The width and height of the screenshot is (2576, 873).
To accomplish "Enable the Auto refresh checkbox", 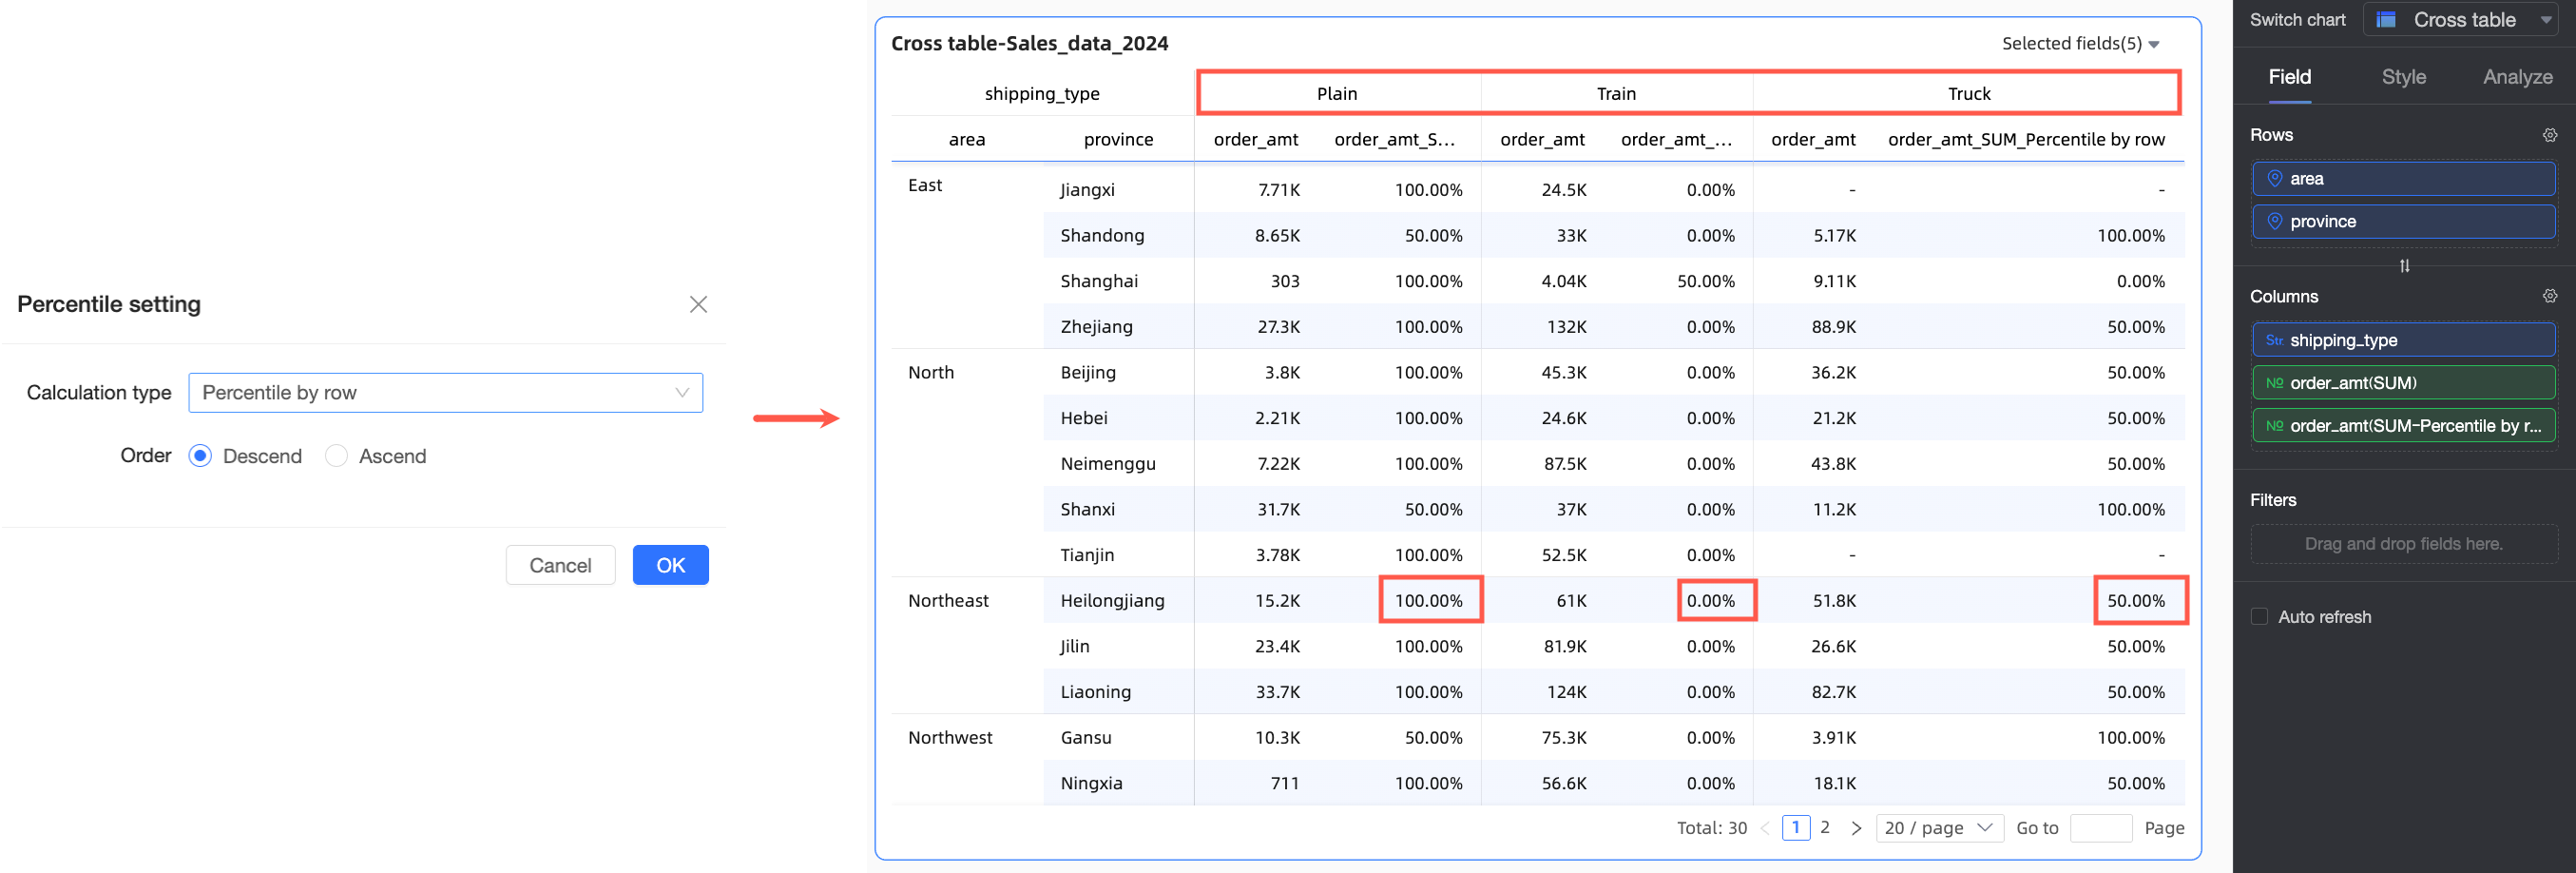I will pyautogui.click(x=2259, y=616).
